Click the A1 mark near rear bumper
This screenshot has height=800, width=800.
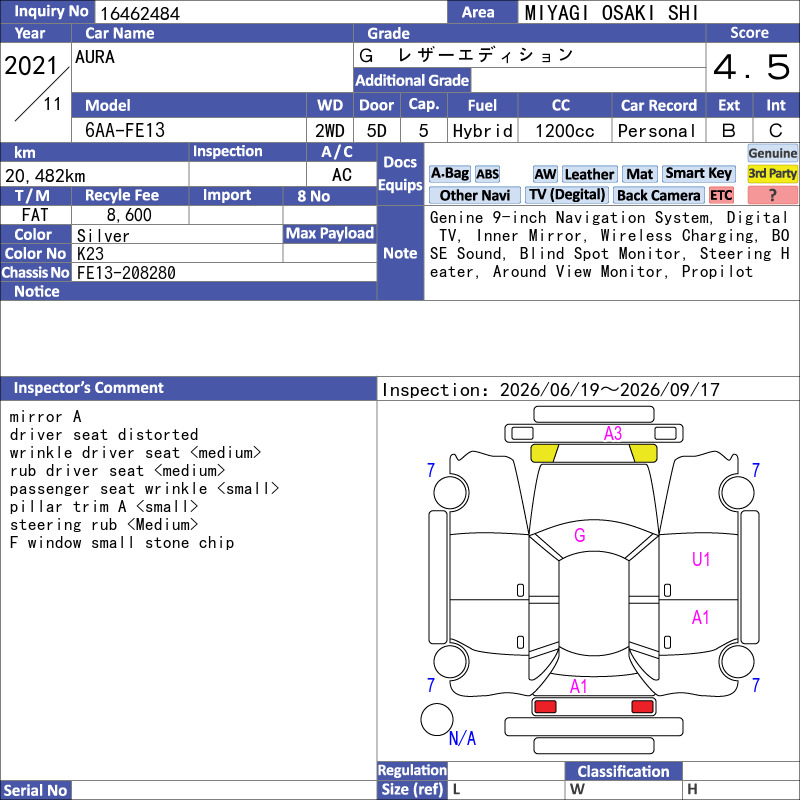tap(578, 687)
